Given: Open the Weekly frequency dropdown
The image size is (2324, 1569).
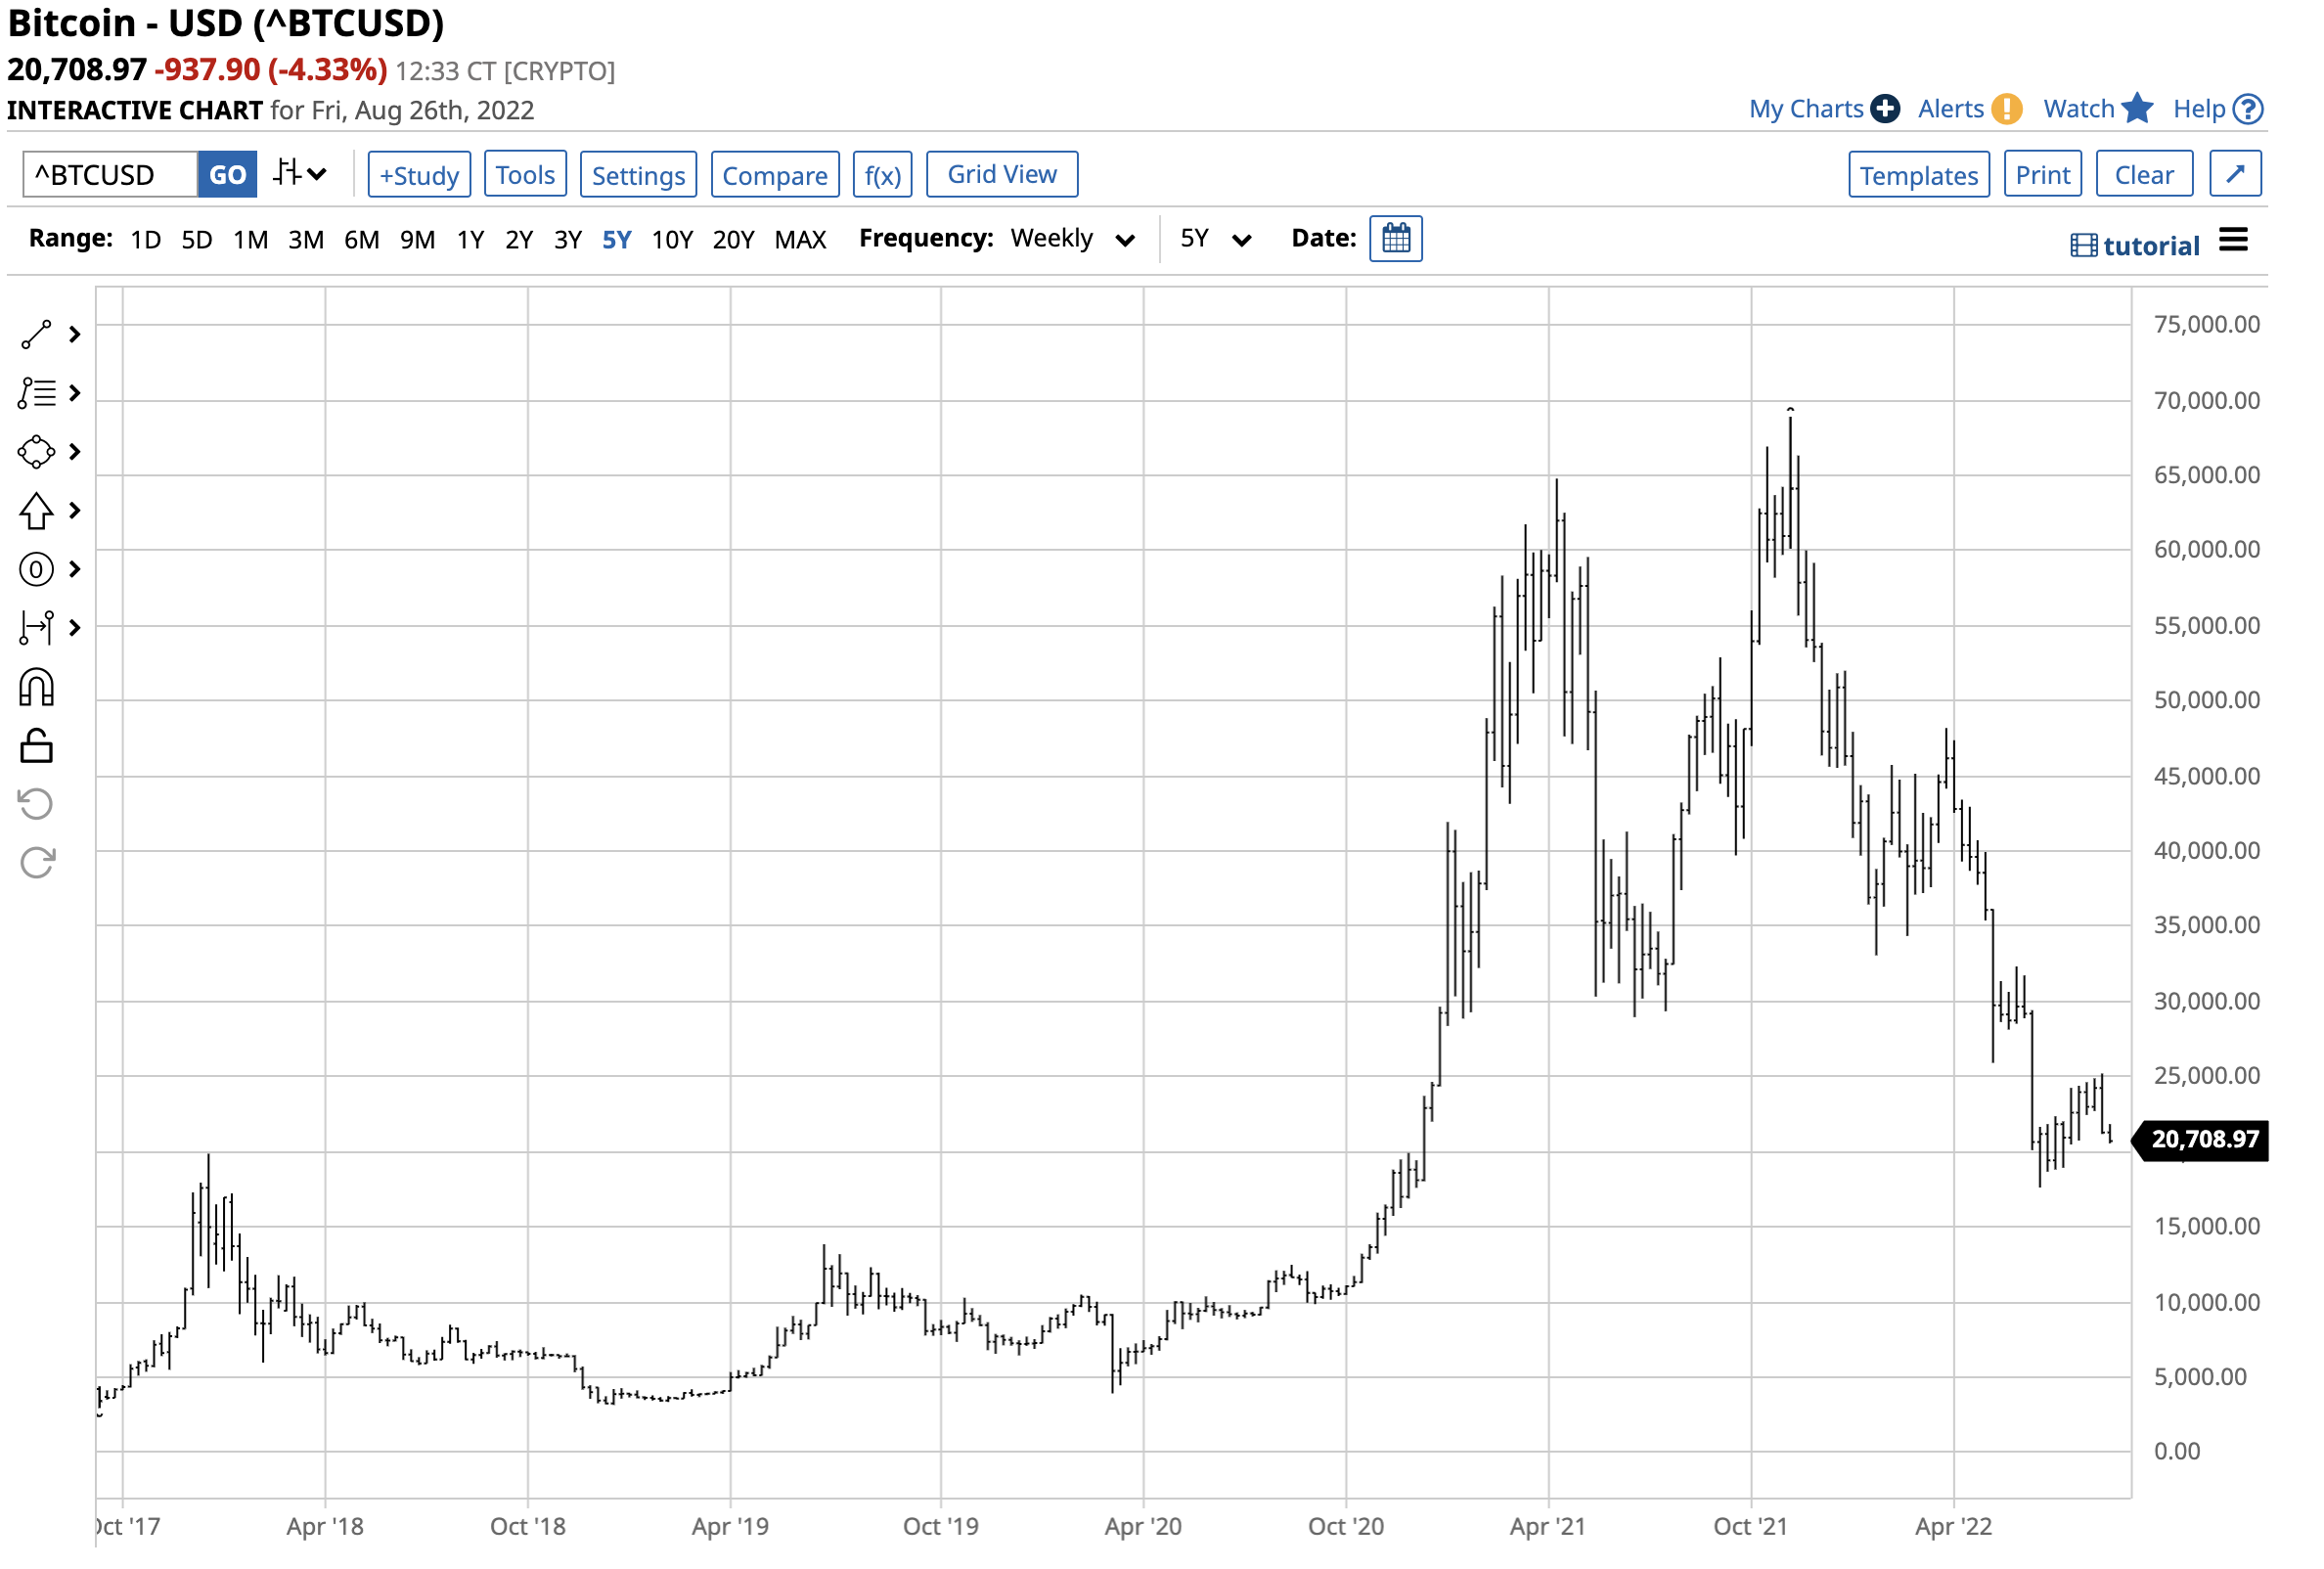Looking at the screenshot, I should [1074, 239].
